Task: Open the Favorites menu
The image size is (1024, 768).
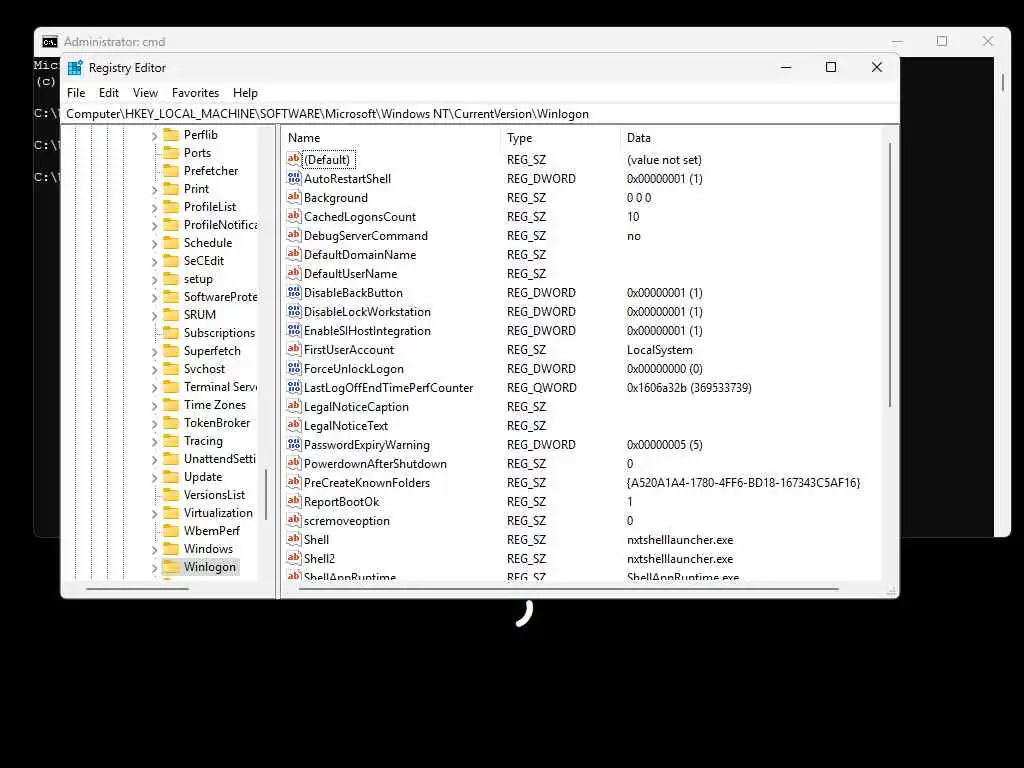Action: tap(195, 93)
